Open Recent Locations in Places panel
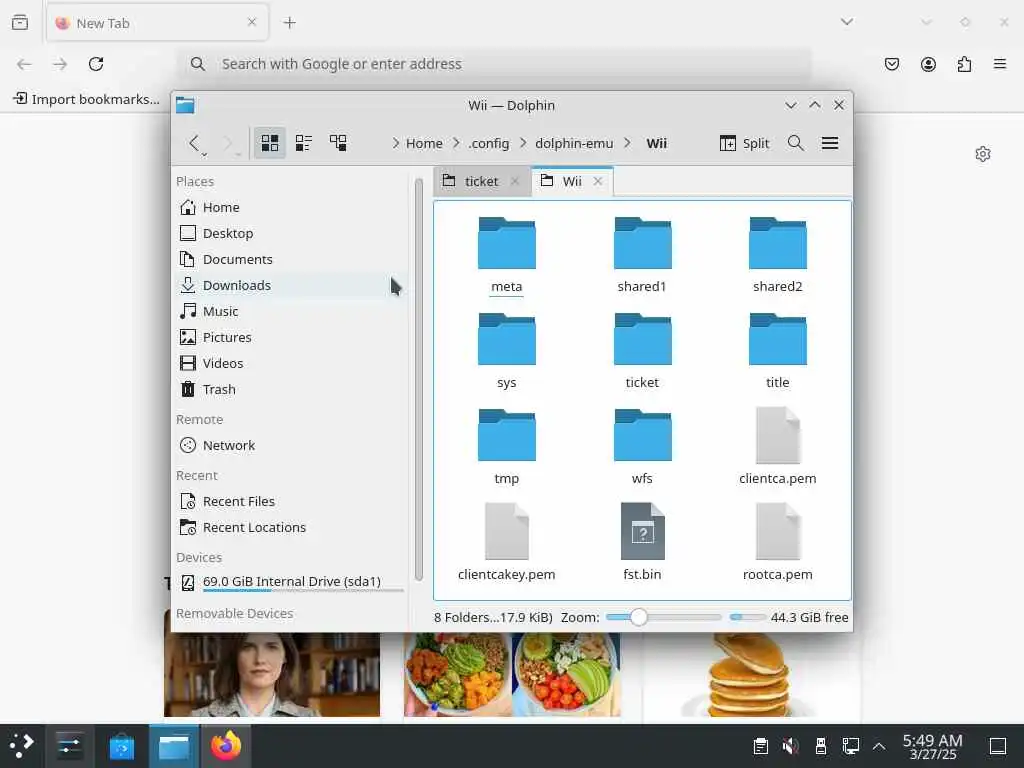This screenshot has height=768, width=1024. pyautogui.click(x=291, y=528)
